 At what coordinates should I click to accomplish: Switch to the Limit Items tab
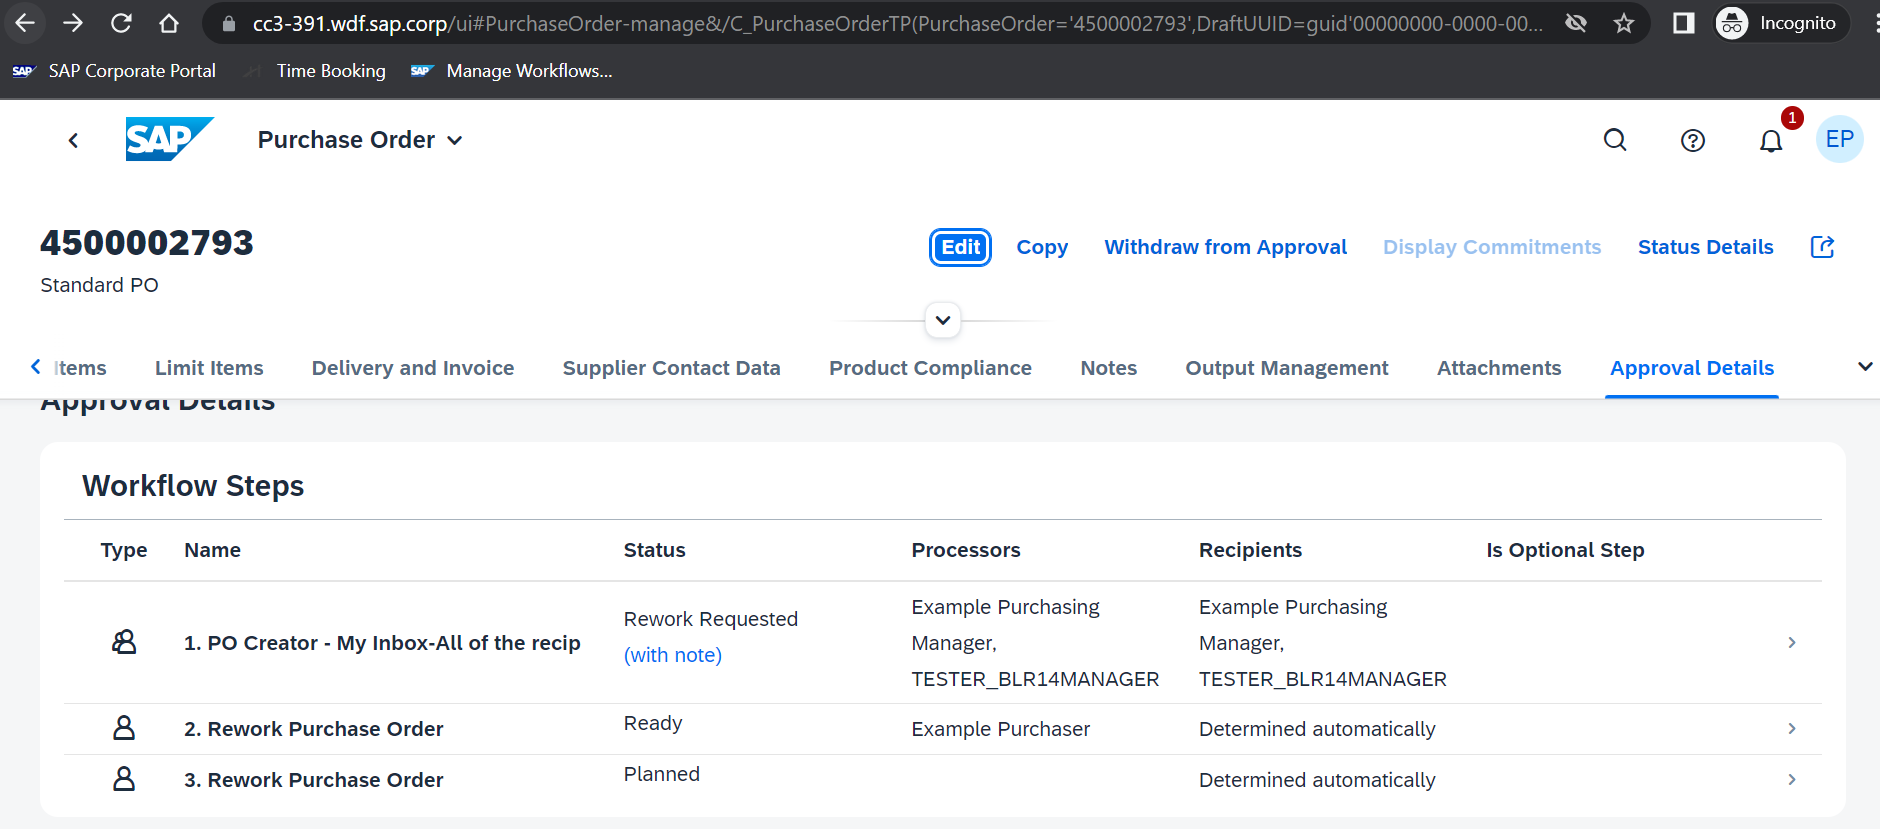[209, 368]
